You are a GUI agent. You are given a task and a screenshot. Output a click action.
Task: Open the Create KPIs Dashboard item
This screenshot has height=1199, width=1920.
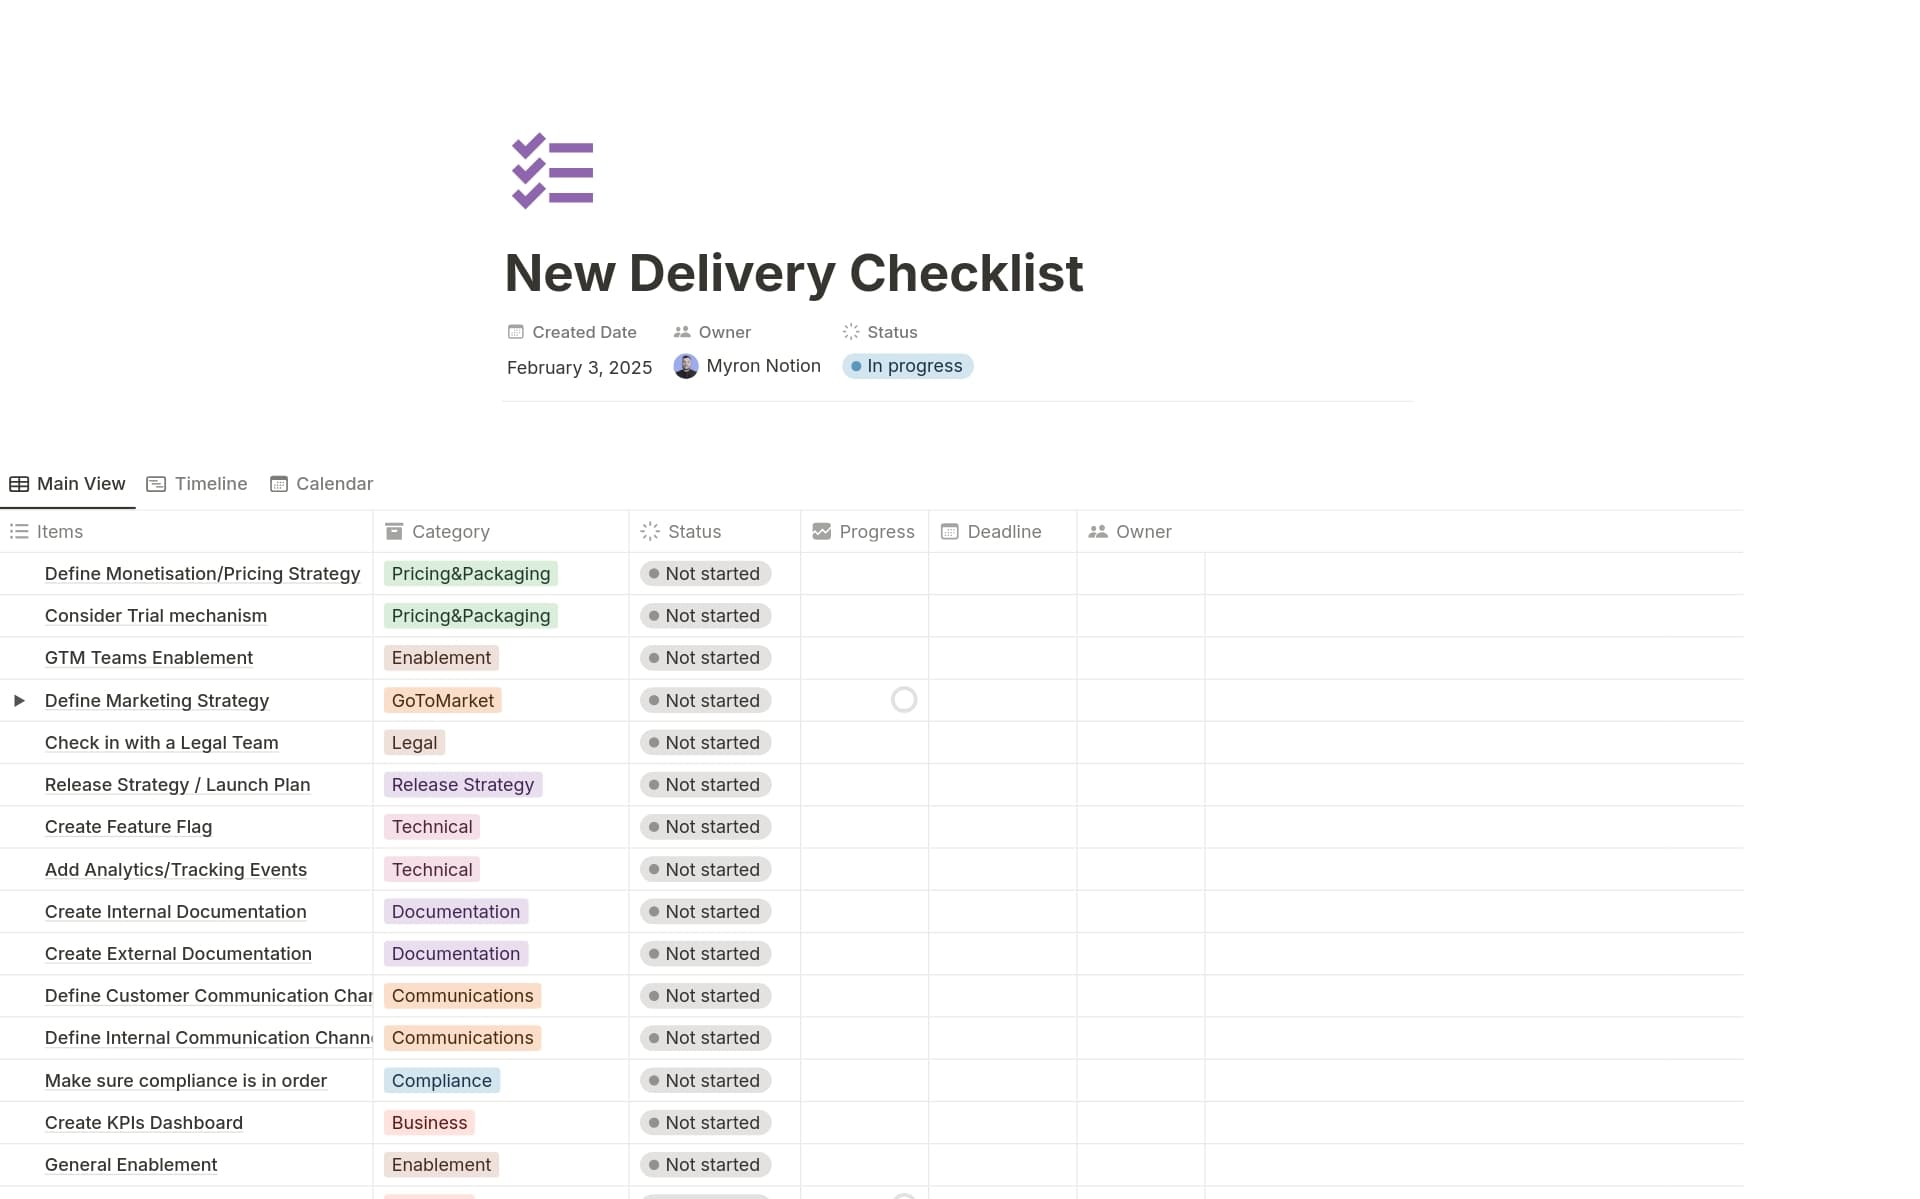click(x=143, y=1123)
